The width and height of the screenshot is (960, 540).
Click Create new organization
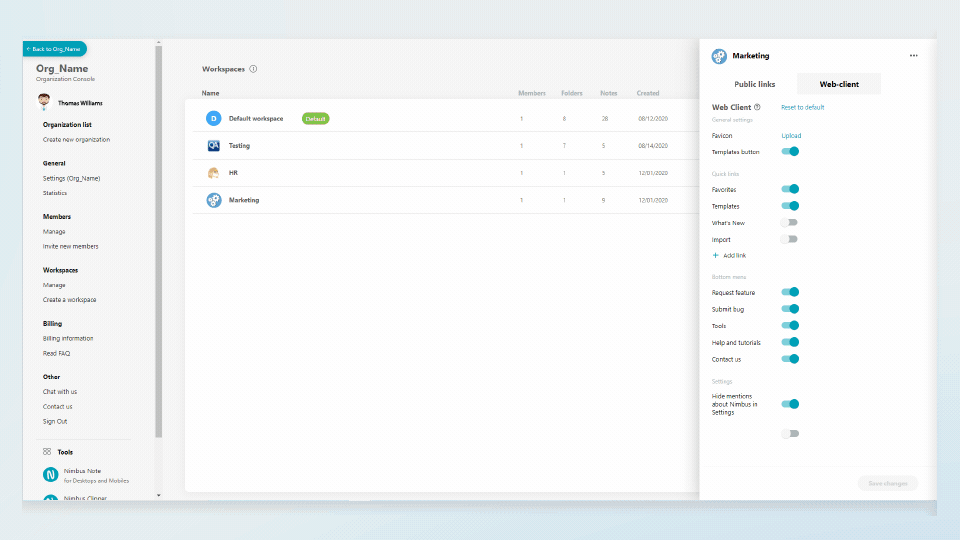(x=77, y=140)
